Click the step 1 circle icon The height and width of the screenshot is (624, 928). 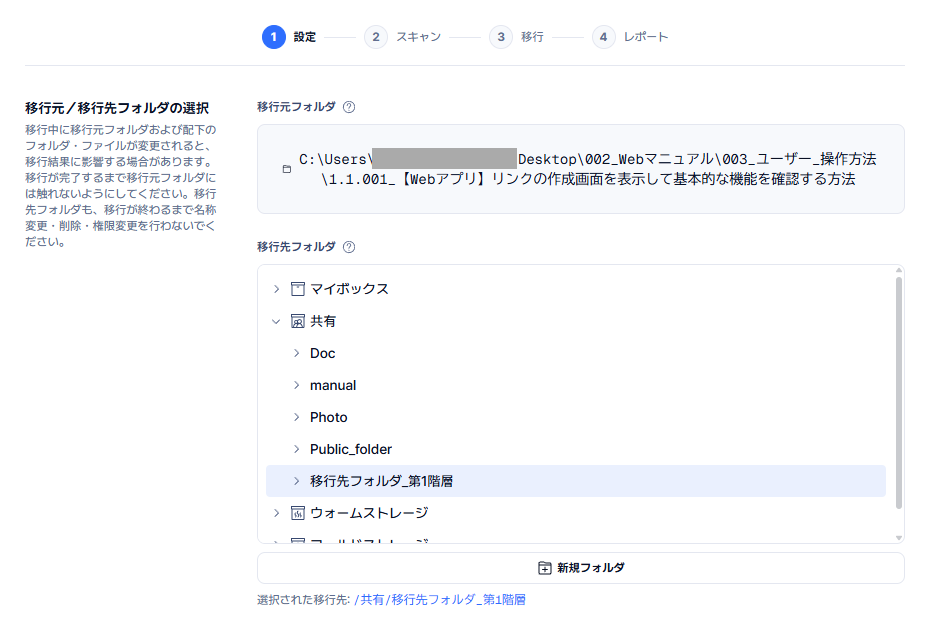[x=273, y=37]
